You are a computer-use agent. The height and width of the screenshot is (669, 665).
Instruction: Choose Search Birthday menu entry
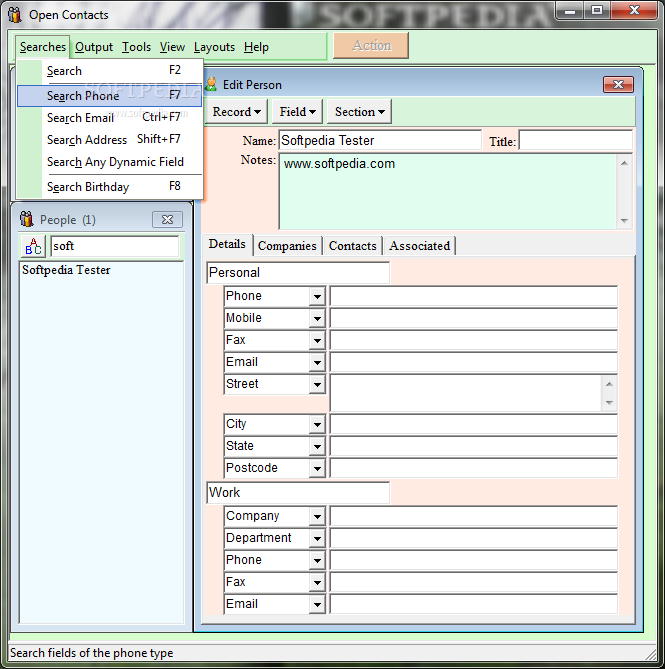(x=110, y=187)
